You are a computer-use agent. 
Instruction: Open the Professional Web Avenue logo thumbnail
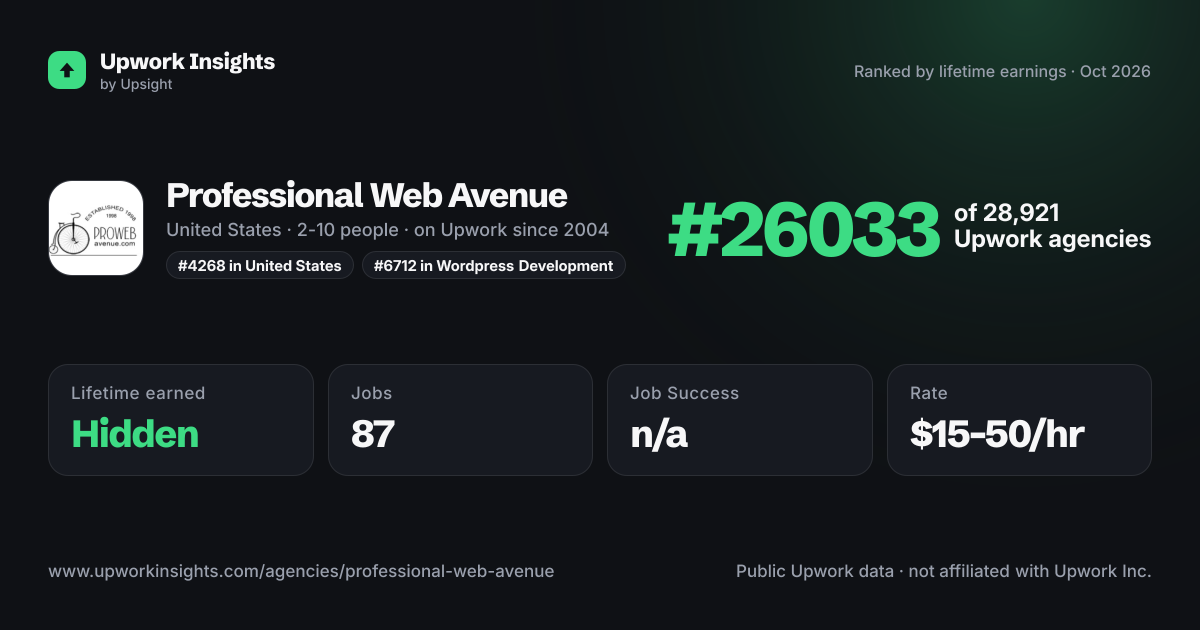click(96, 228)
